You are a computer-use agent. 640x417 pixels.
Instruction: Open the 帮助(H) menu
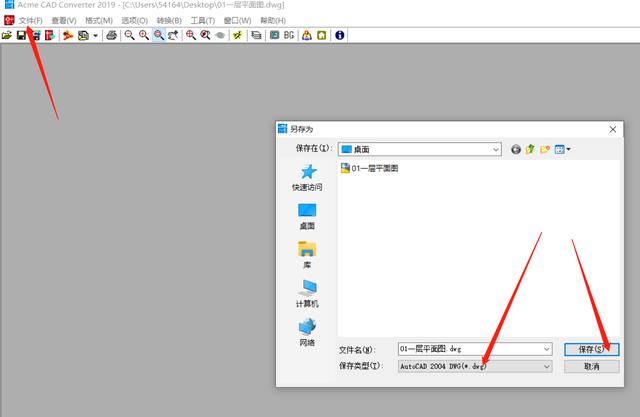(x=273, y=20)
